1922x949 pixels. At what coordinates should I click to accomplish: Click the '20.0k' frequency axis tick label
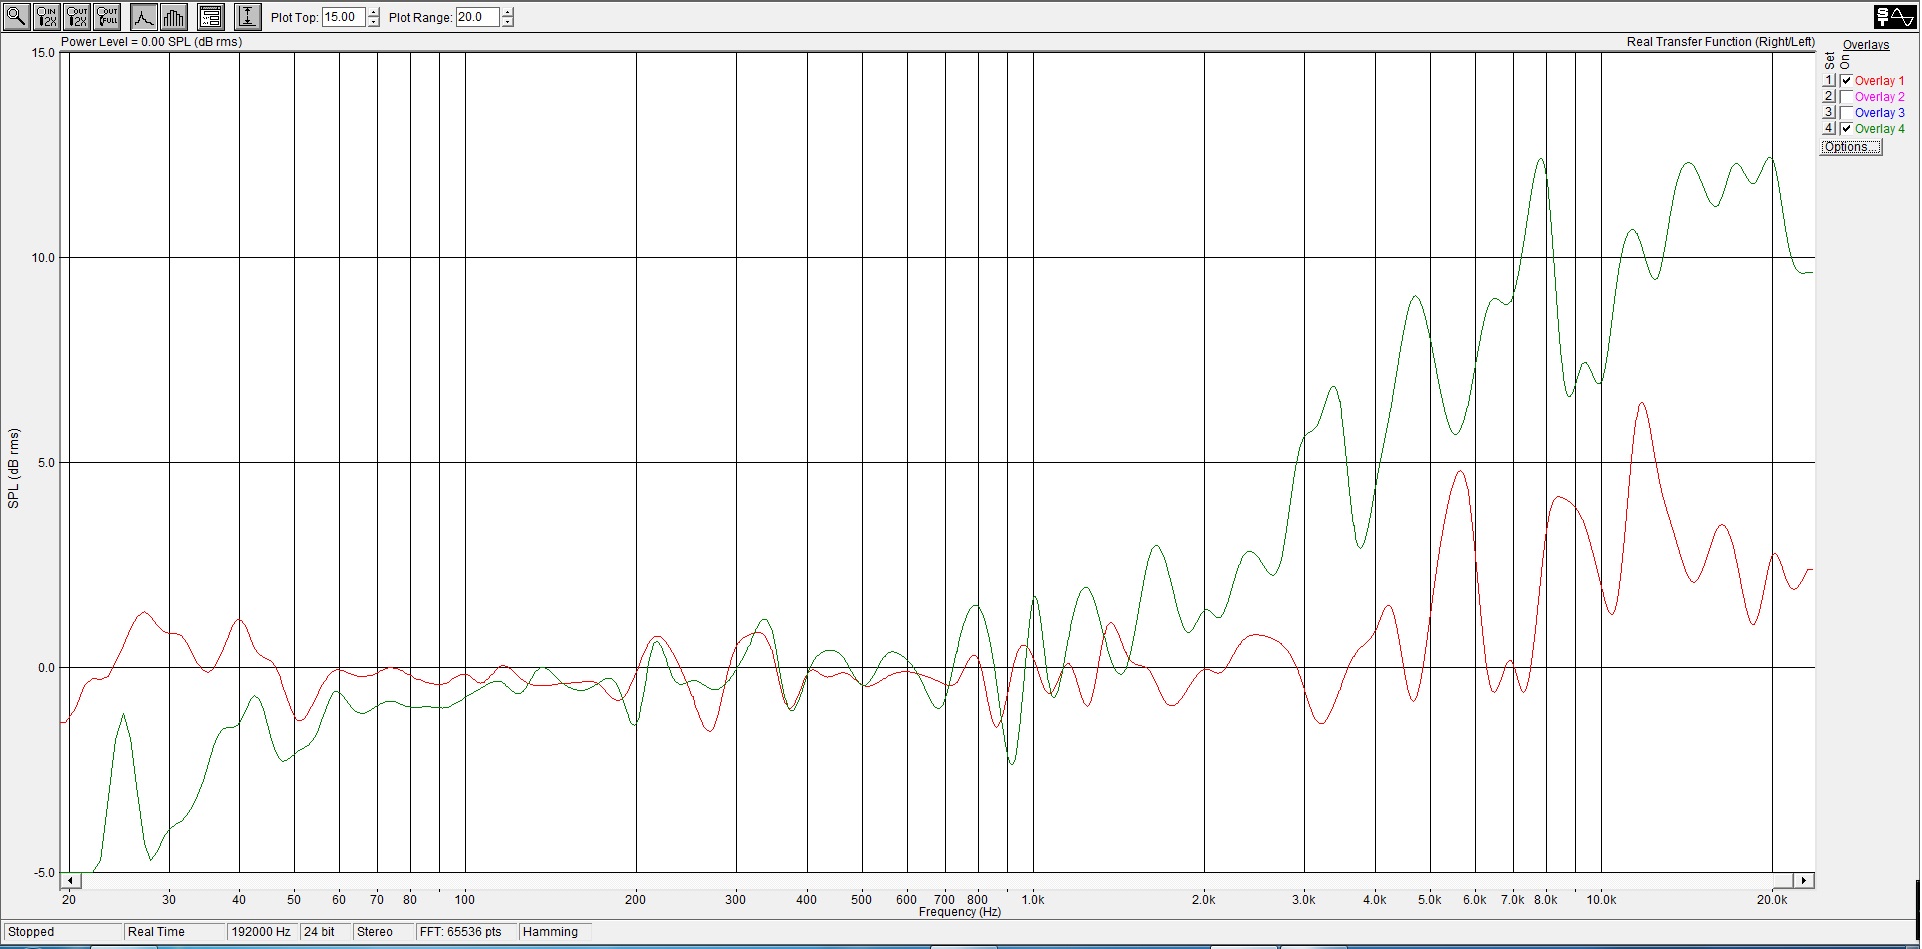(x=1772, y=900)
